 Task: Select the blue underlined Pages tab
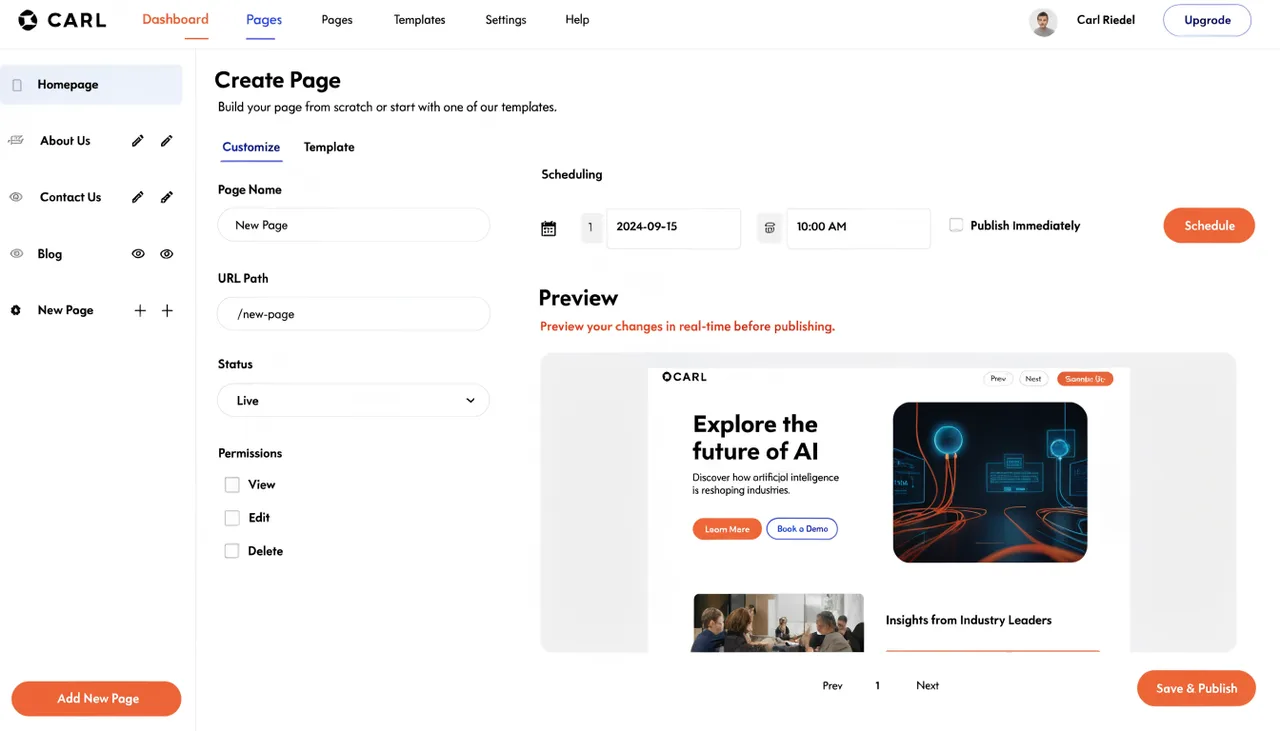(264, 19)
